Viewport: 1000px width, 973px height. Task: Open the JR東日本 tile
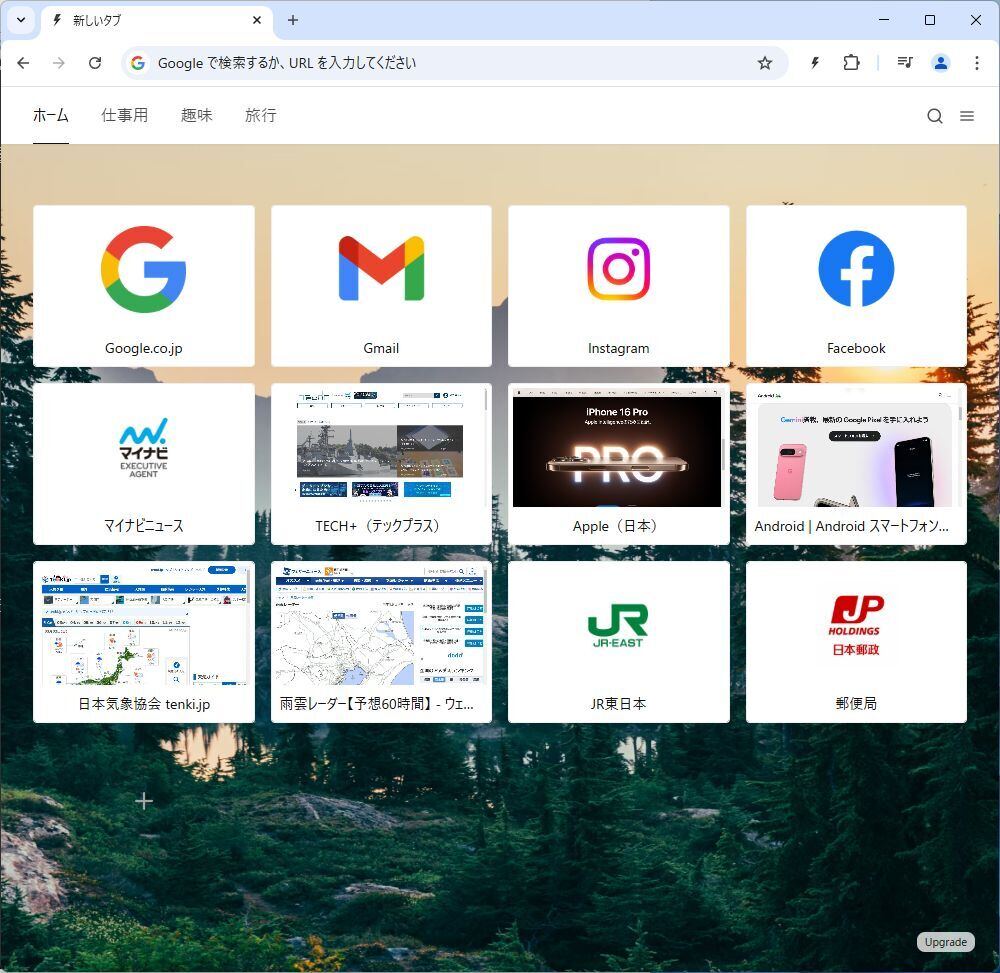point(619,641)
